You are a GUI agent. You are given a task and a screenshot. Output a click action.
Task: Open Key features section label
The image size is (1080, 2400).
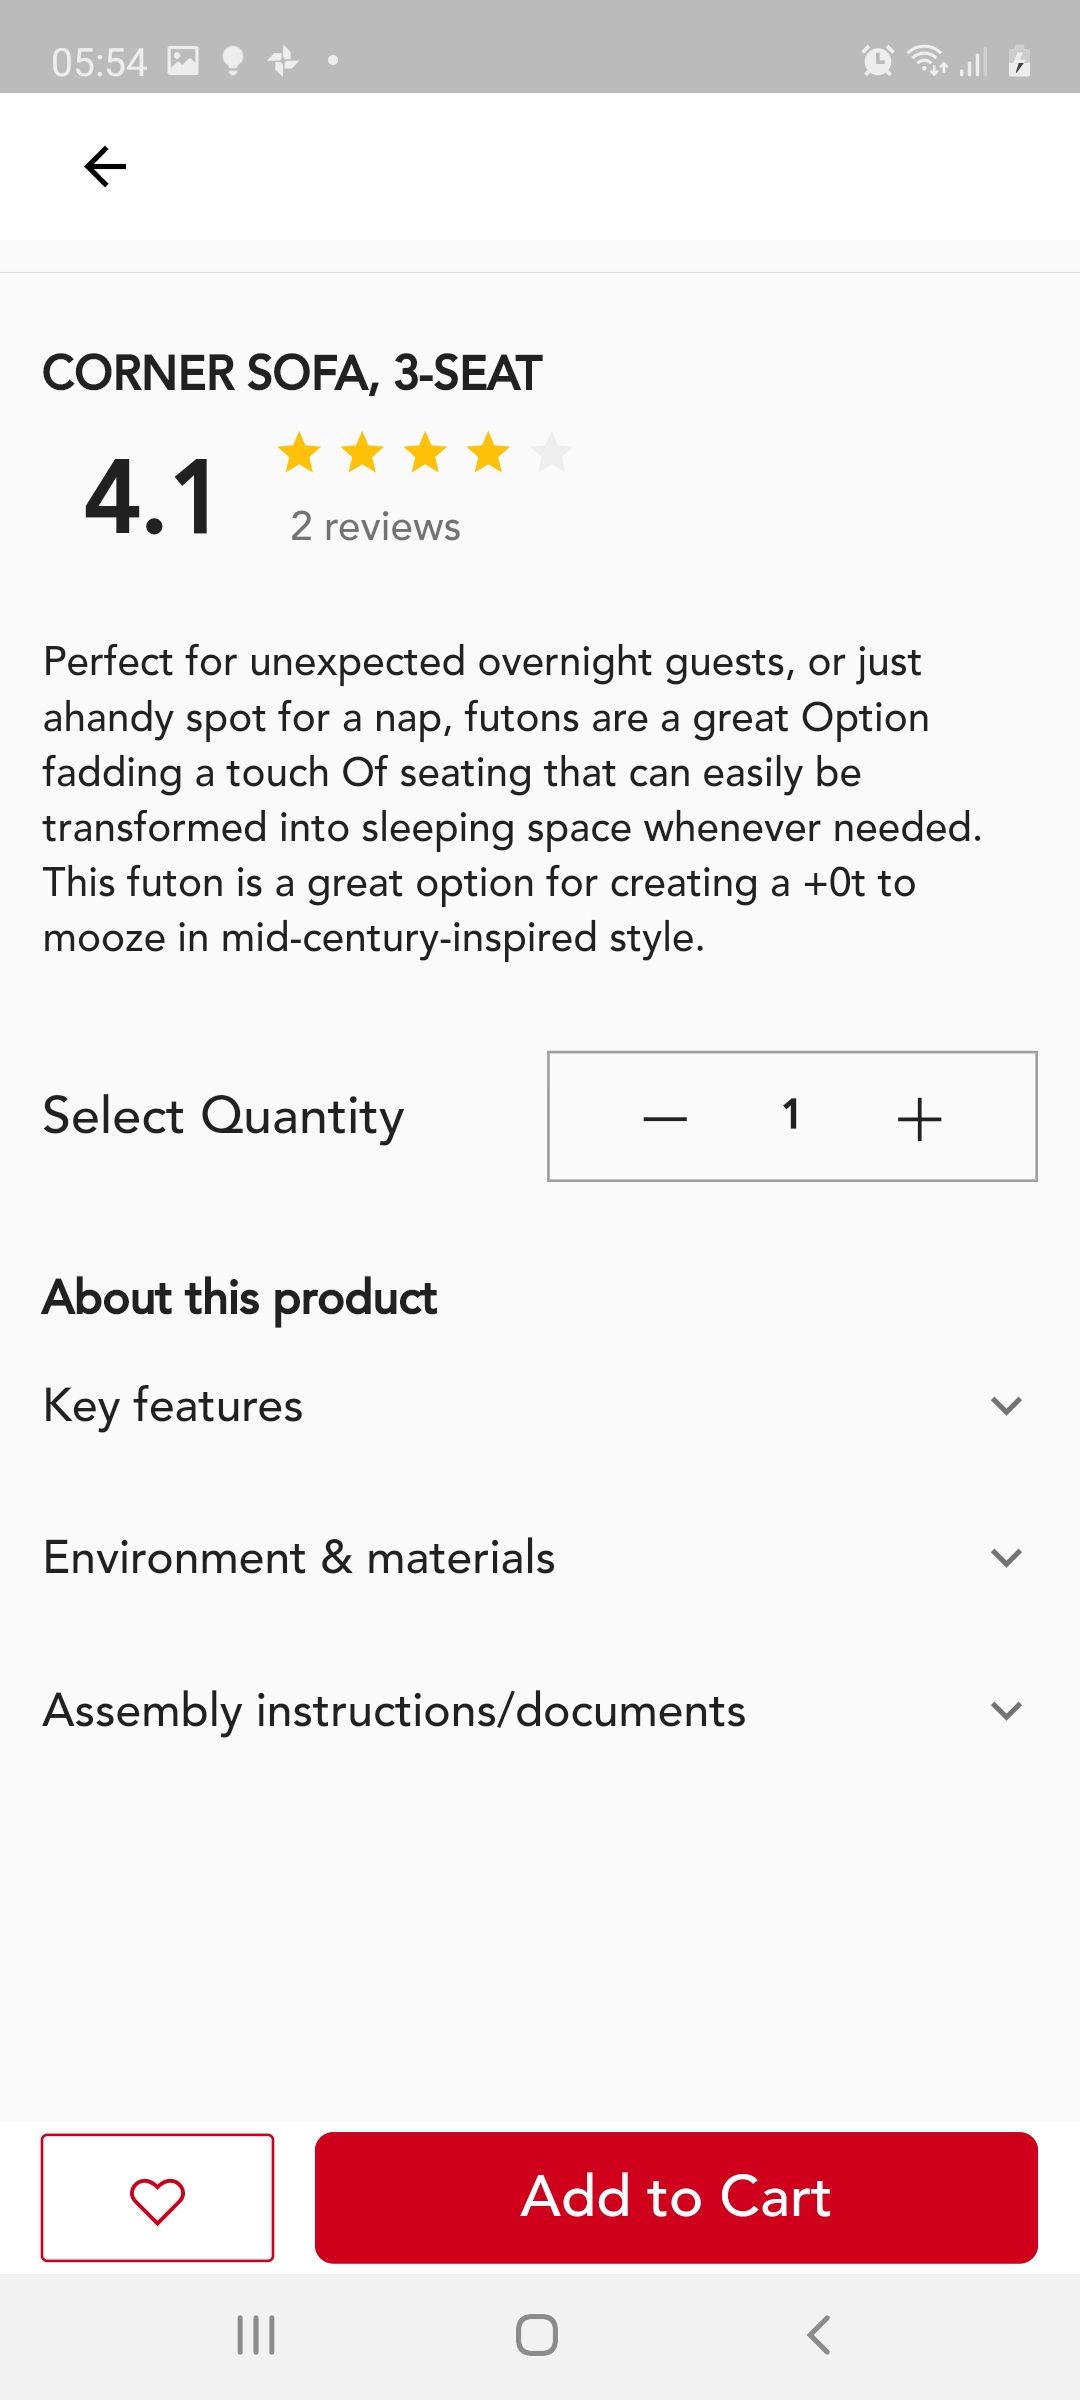pyautogui.click(x=173, y=1406)
